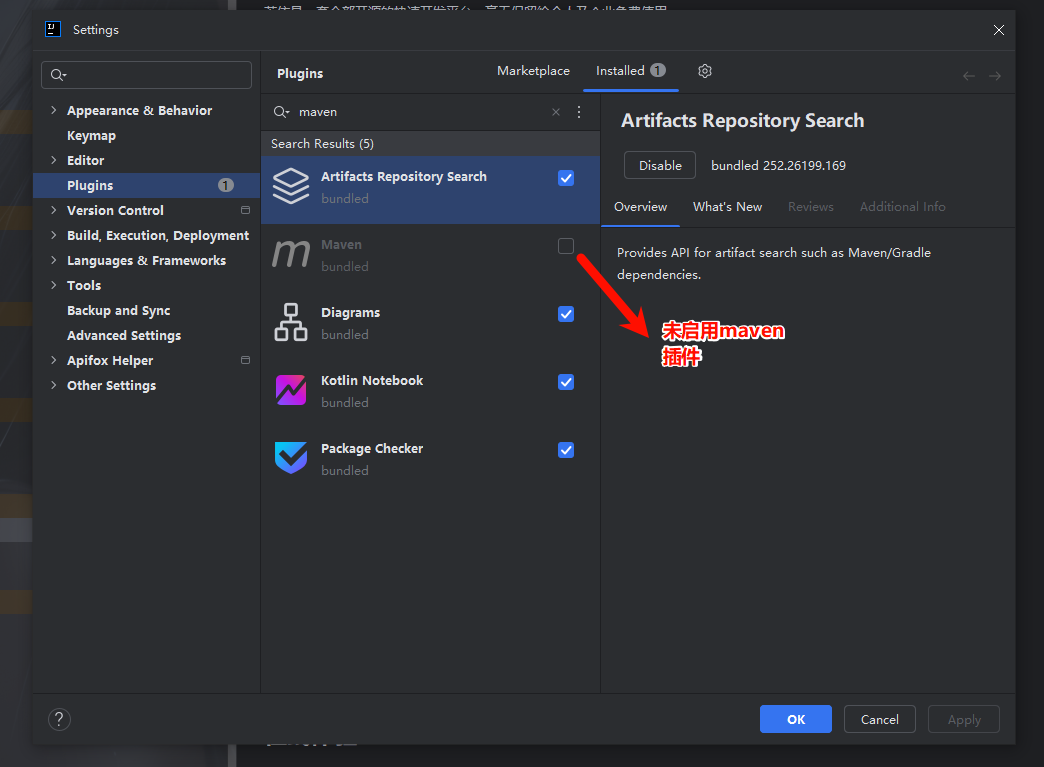
Task: Click the Apifox Helper project-level icon
Action: point(245,360)
